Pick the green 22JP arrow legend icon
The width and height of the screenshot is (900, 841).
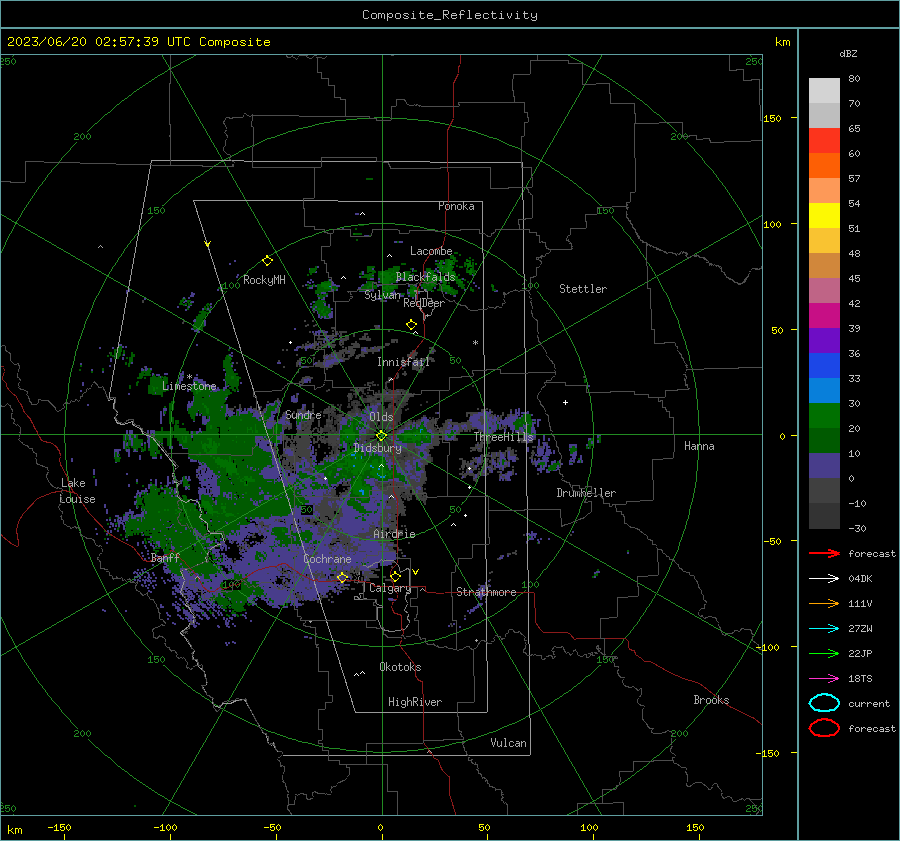point(824,653)
